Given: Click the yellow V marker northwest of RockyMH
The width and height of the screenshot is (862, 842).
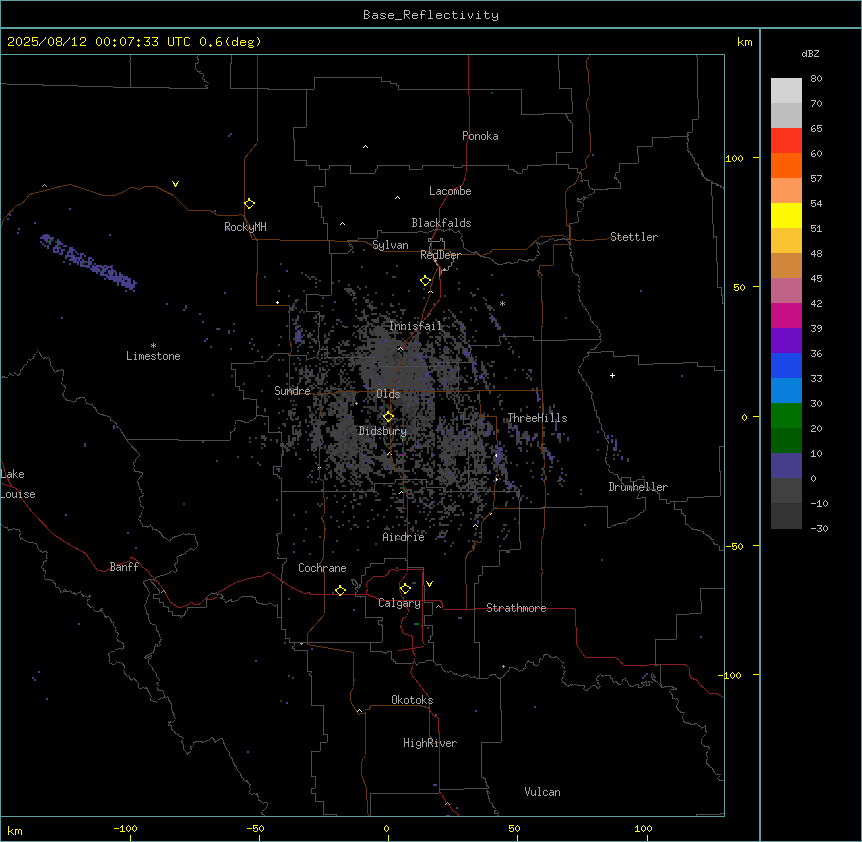Looking at the screenshot, I should pos(175,184).
